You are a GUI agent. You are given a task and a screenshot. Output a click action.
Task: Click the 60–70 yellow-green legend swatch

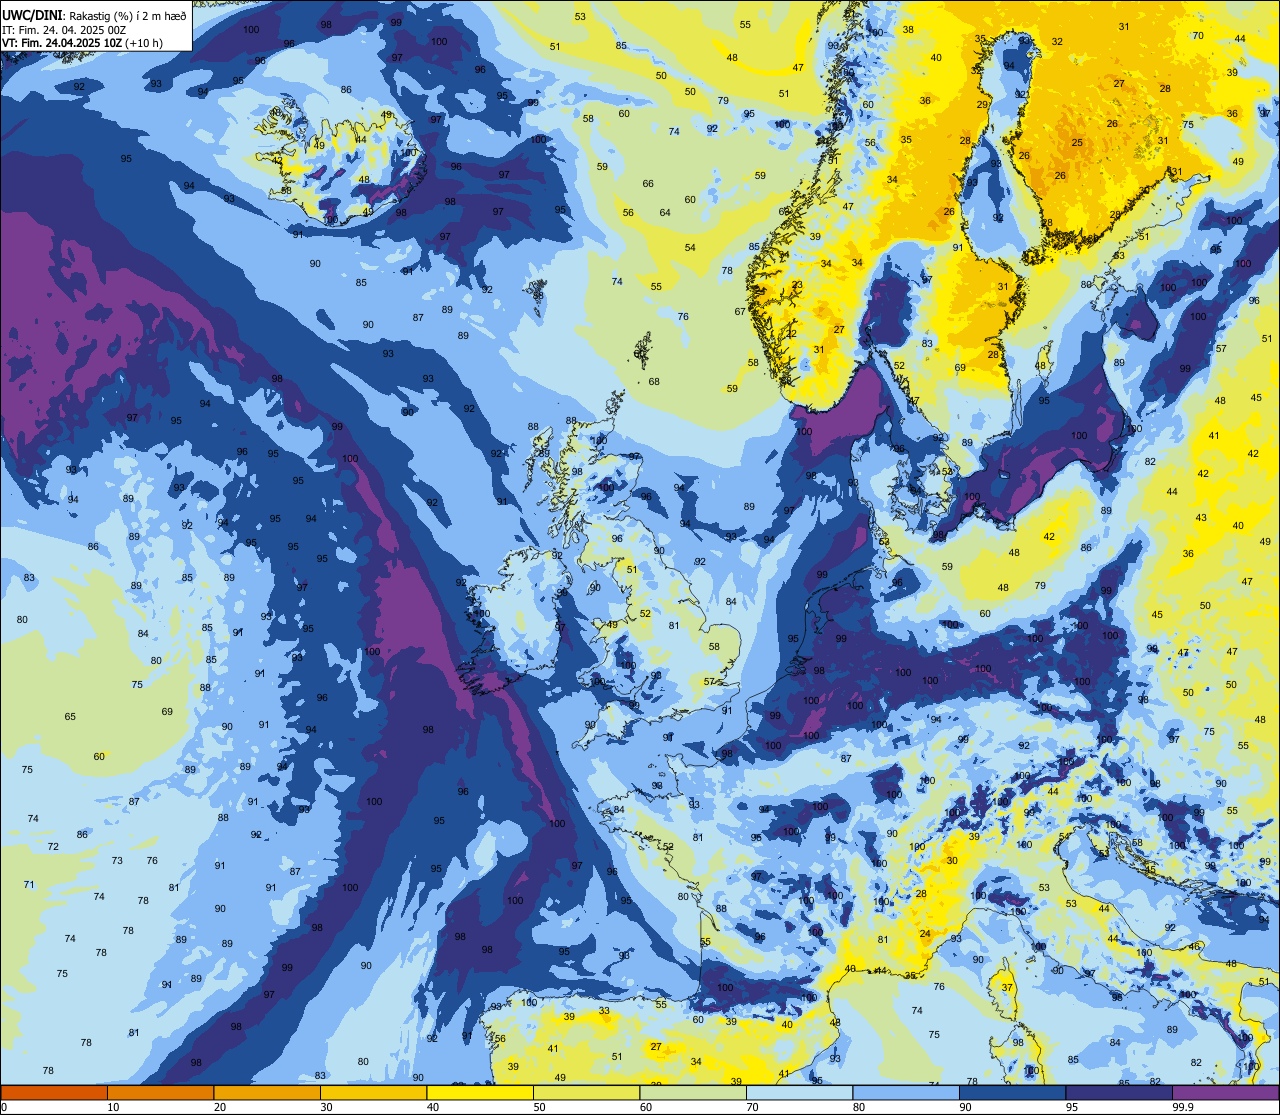[693, 1093]
